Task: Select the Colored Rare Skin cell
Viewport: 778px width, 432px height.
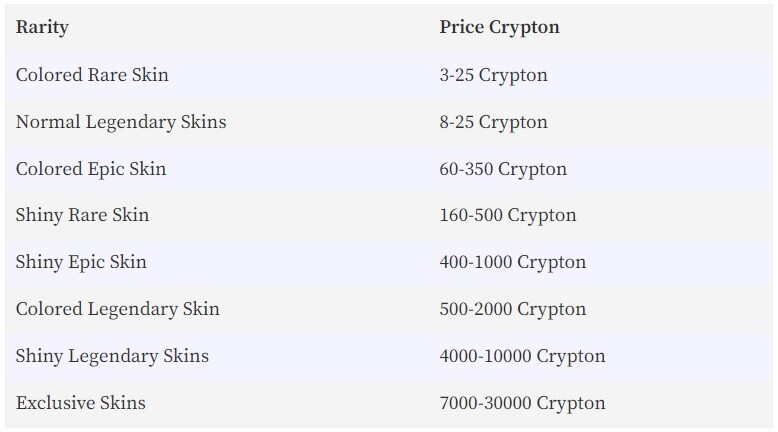Action: coord(92,75)
